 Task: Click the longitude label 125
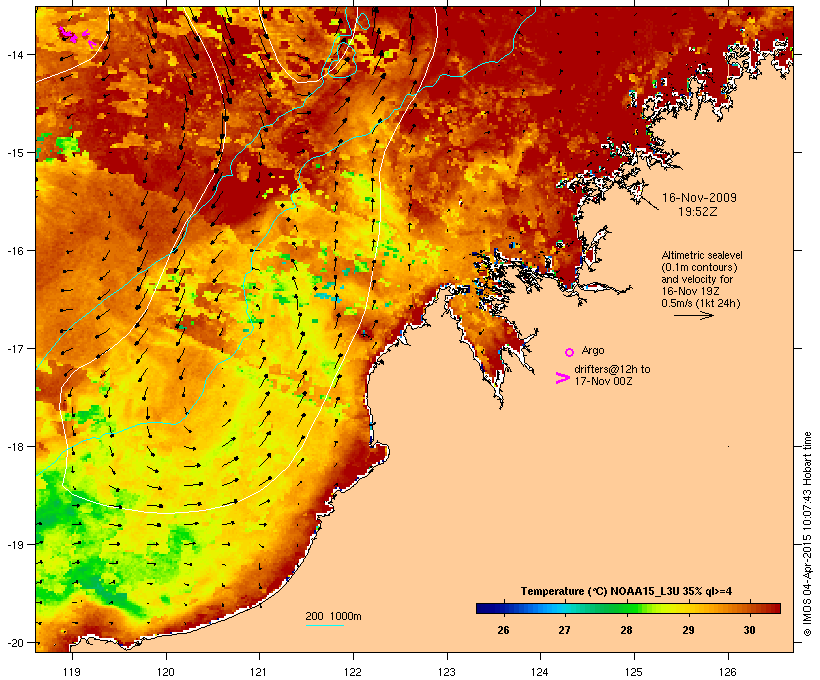click(634, 672)
